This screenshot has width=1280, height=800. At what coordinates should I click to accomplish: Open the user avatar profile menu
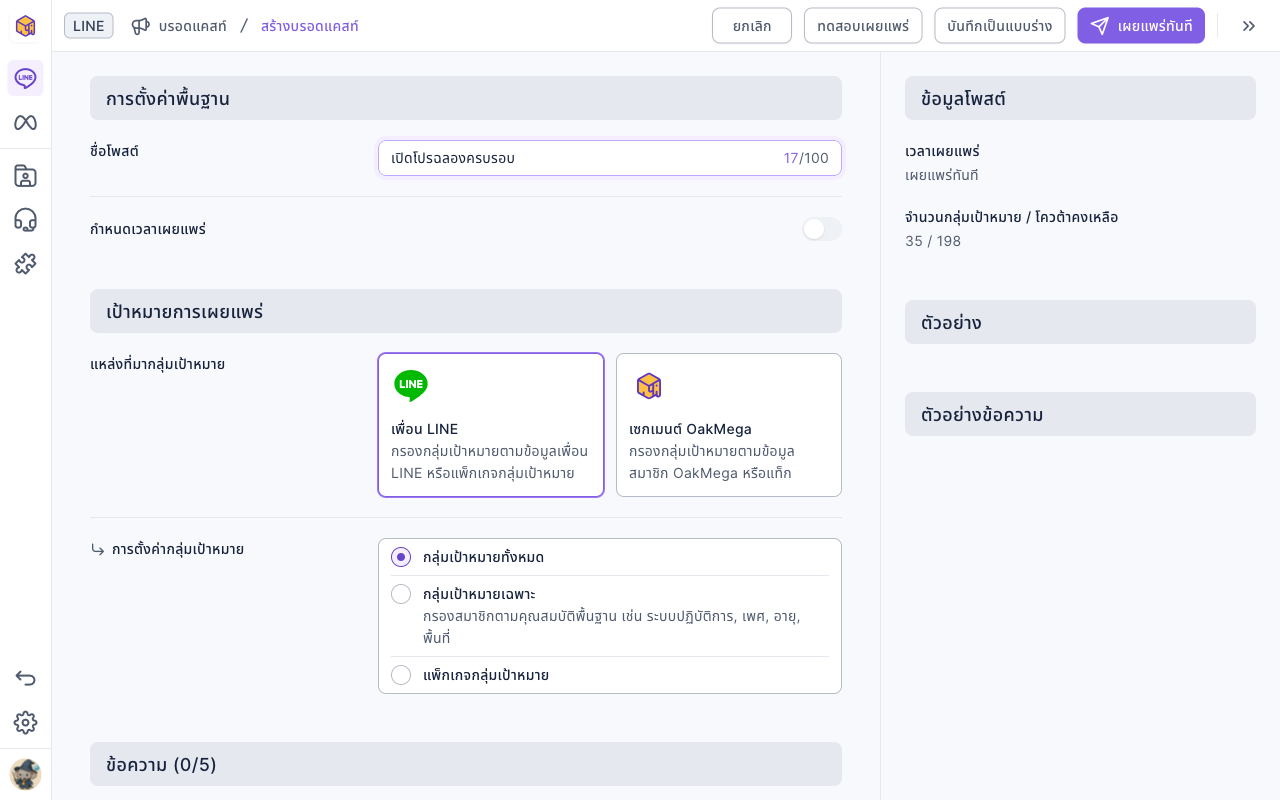[25, 774]
